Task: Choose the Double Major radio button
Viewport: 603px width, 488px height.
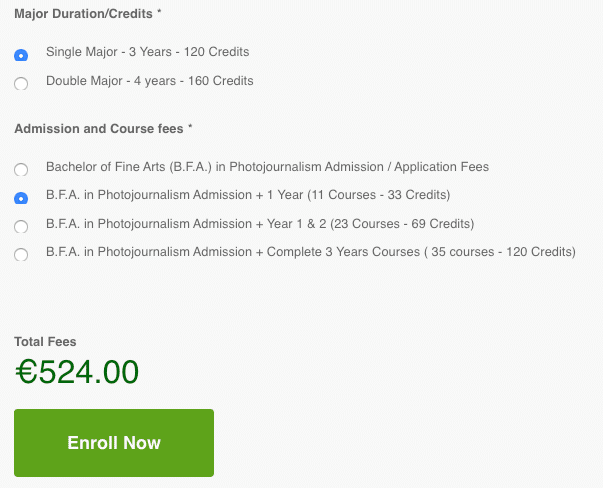Action: [21, 84]
